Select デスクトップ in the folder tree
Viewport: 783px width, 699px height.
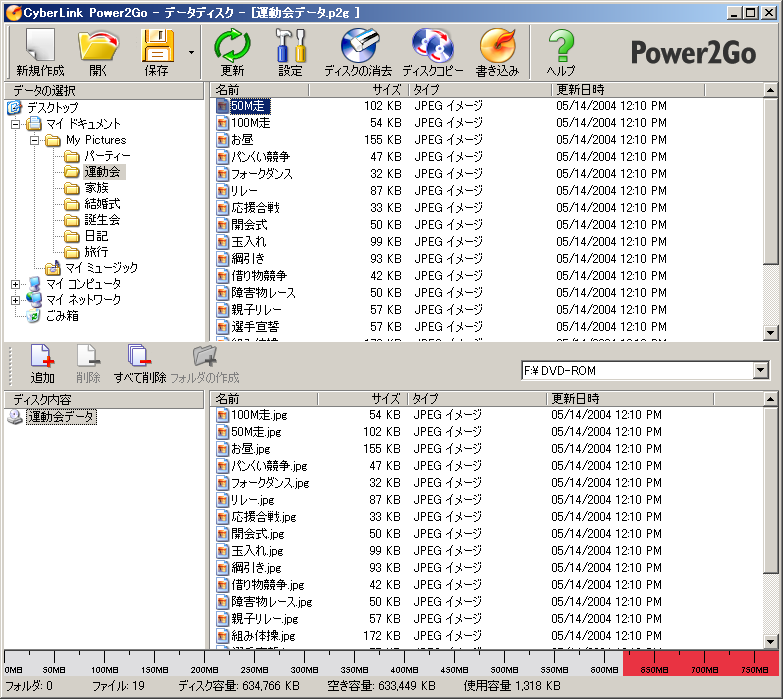pyautogui.click(x=52, y=107)
